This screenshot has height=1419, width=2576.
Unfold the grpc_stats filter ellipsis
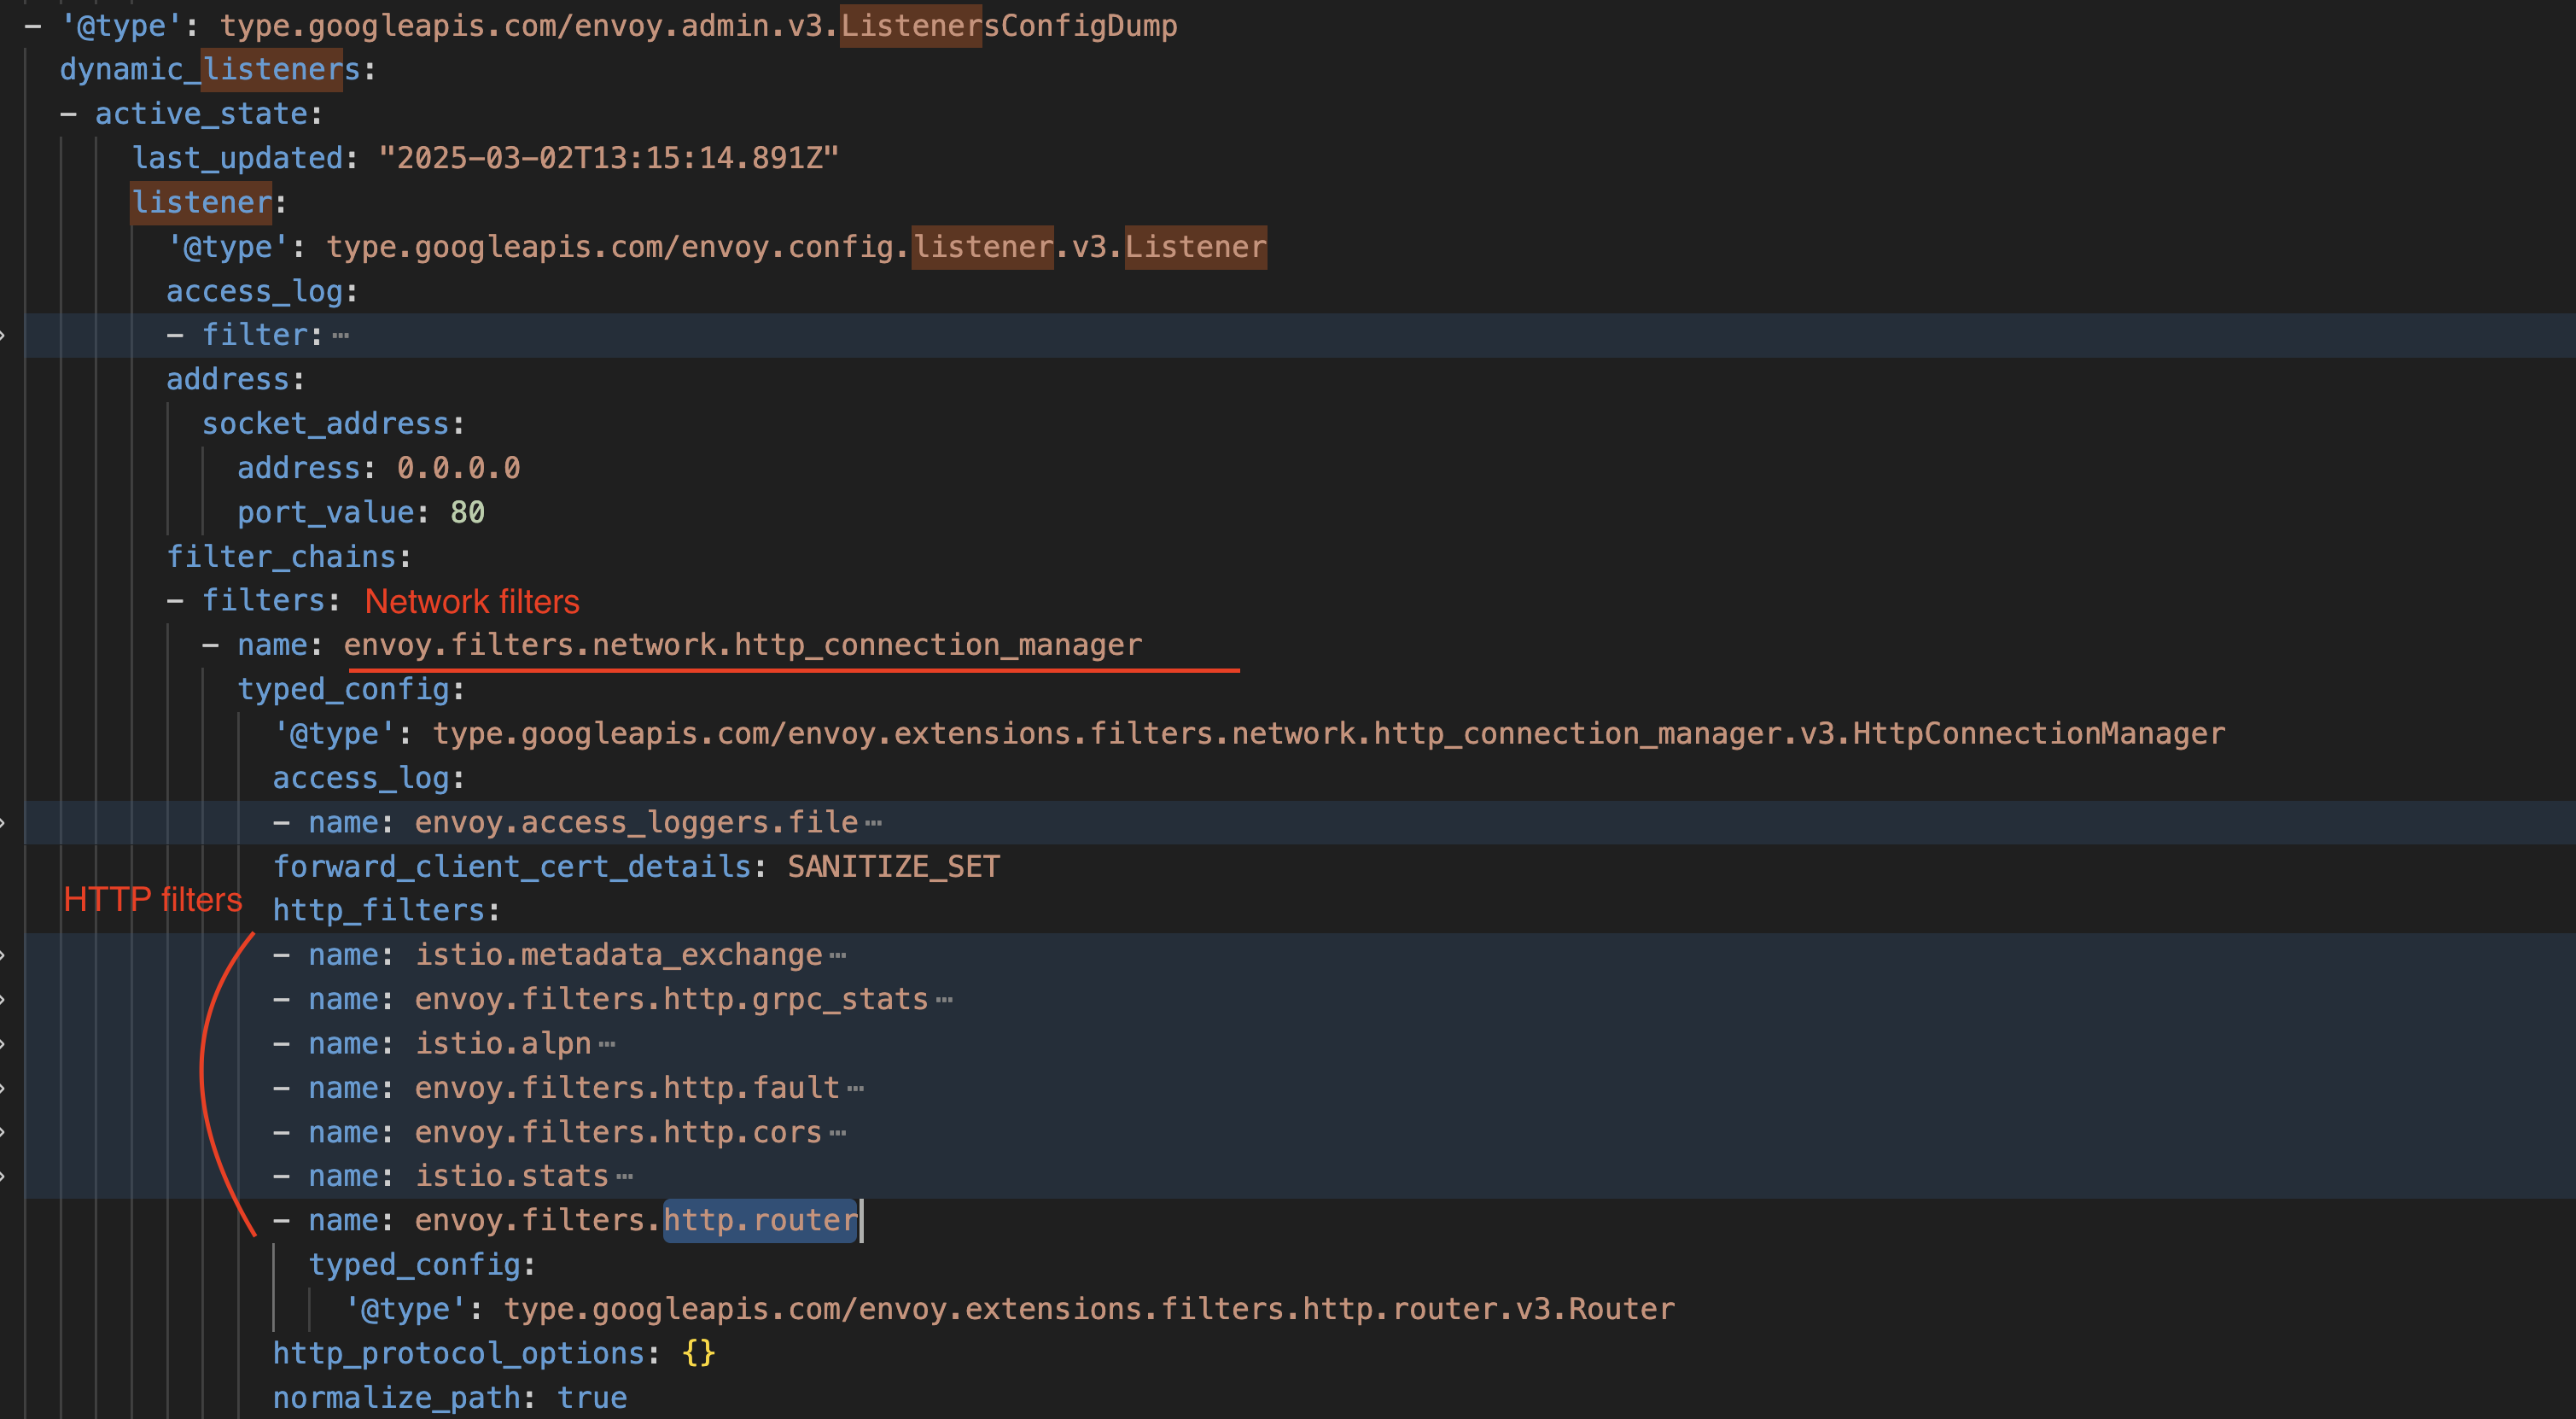(x=944, y=1000)
